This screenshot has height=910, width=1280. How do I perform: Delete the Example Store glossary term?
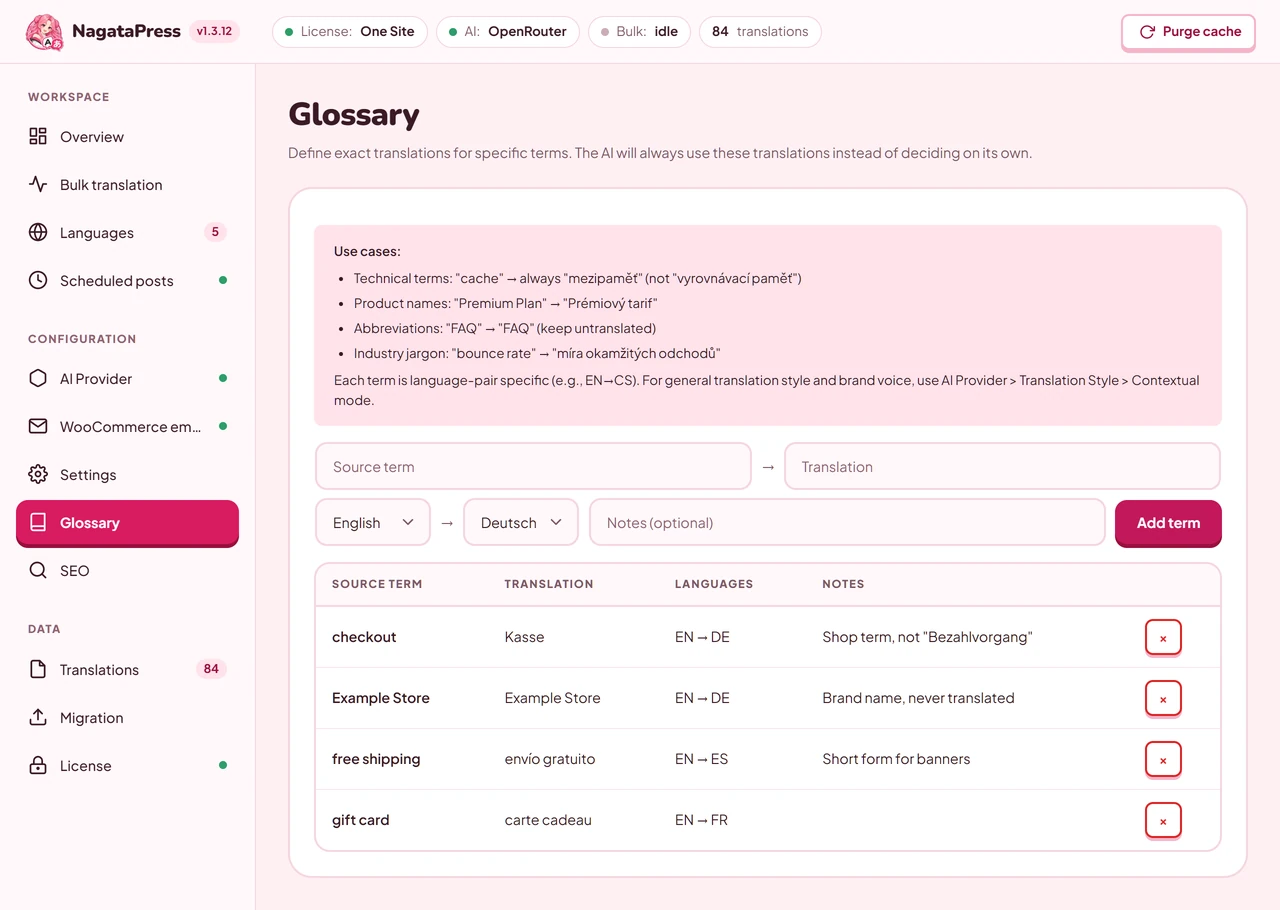1163,698
